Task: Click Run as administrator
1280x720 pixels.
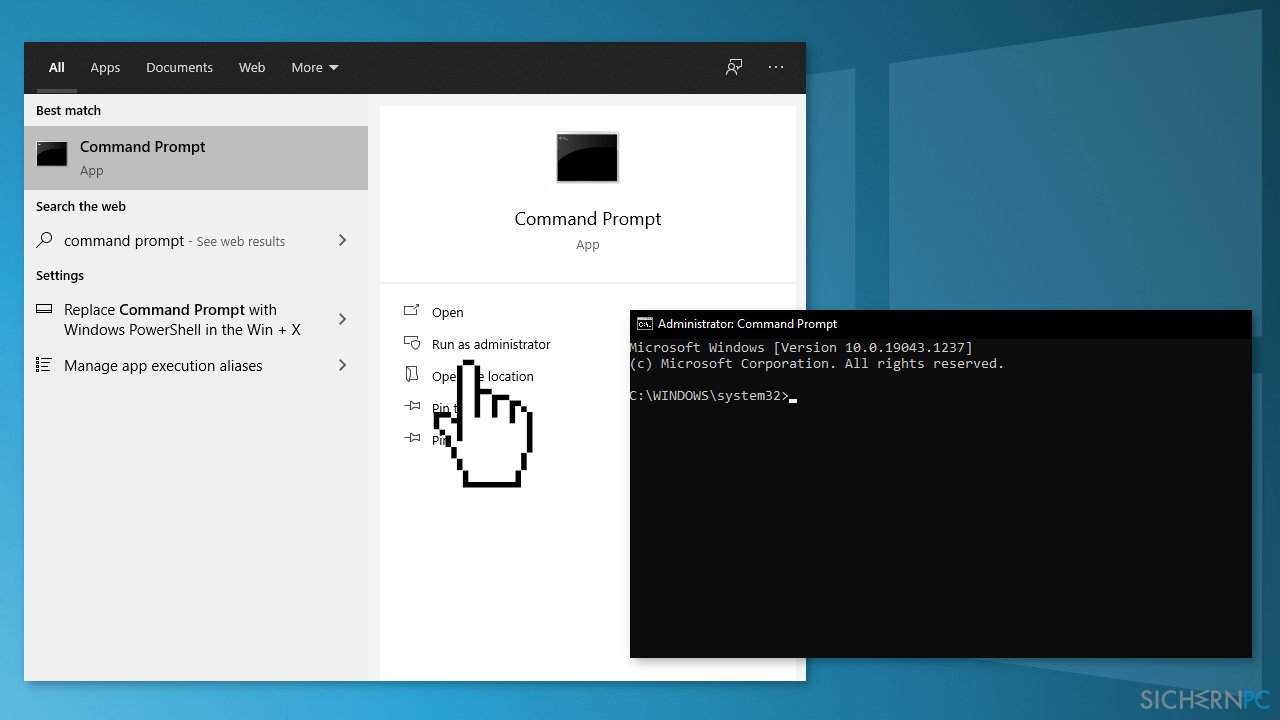Action: click(490, 343)
